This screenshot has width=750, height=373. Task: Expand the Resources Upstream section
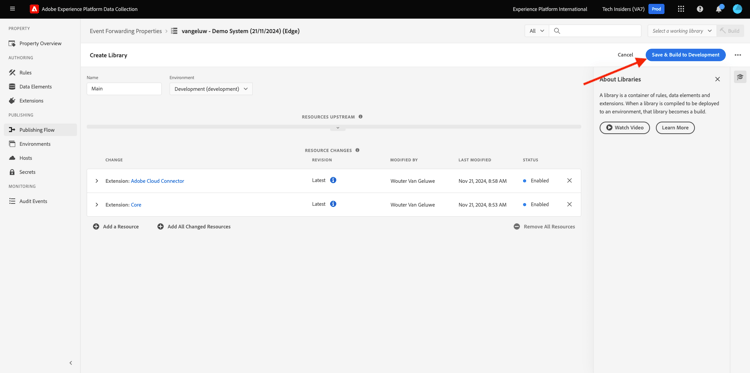tap(338, 128)
